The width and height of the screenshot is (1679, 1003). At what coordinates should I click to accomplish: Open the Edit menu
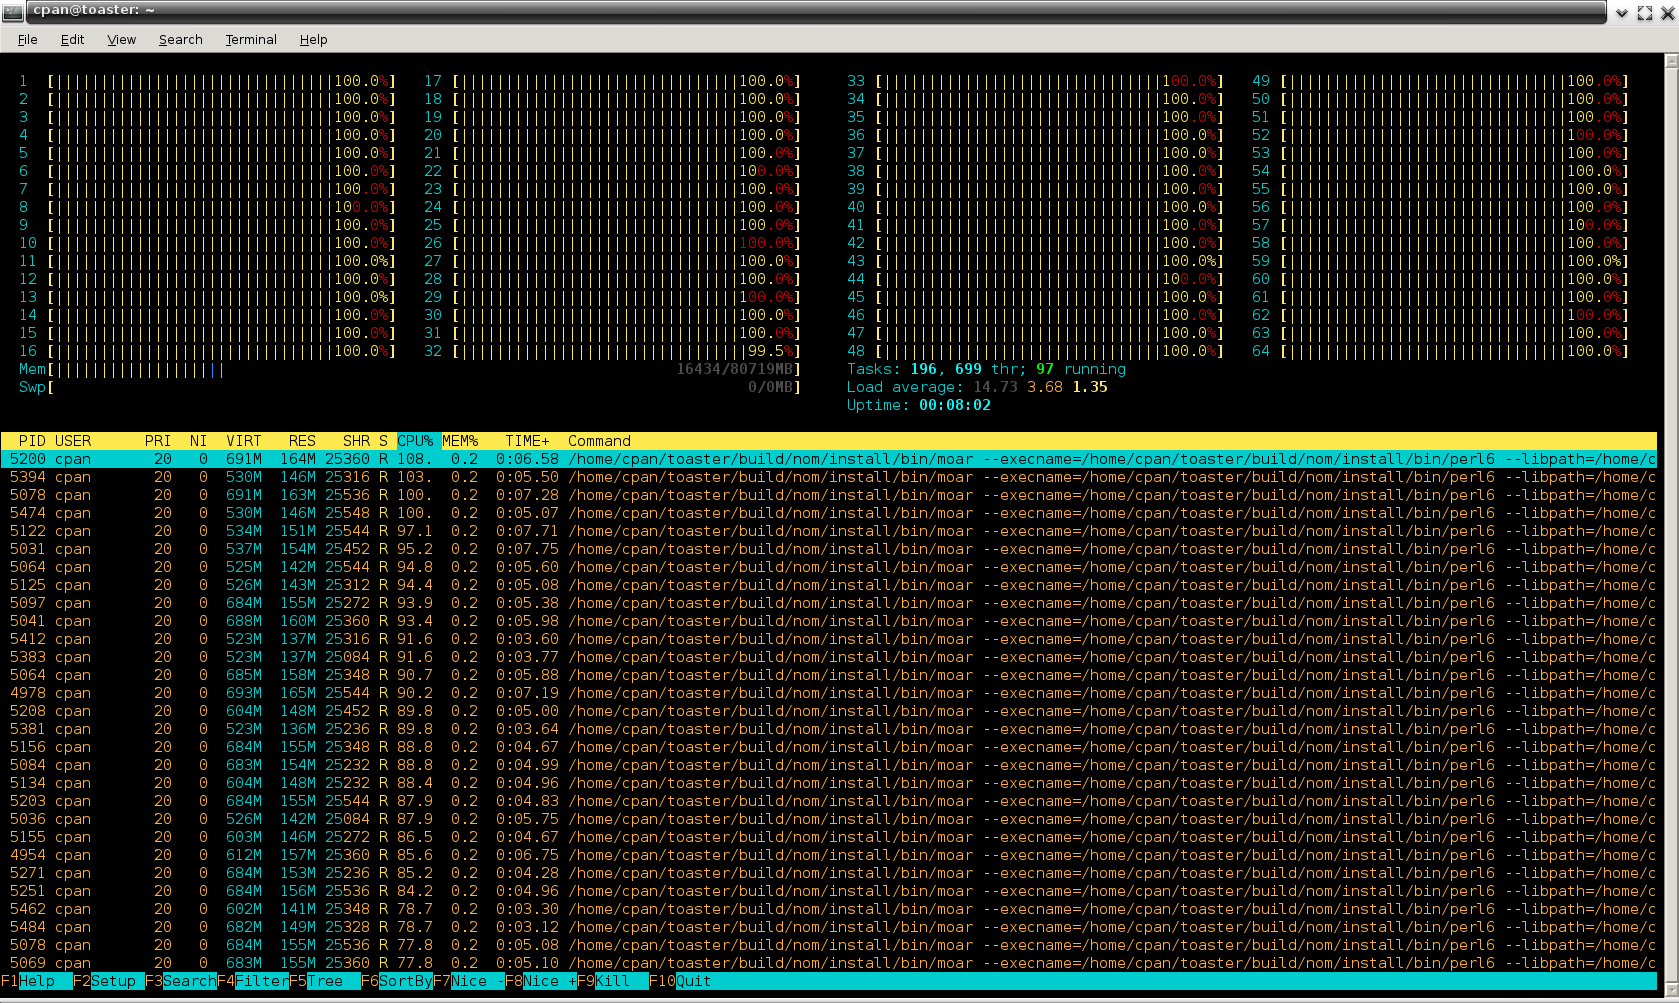(72, 40)
